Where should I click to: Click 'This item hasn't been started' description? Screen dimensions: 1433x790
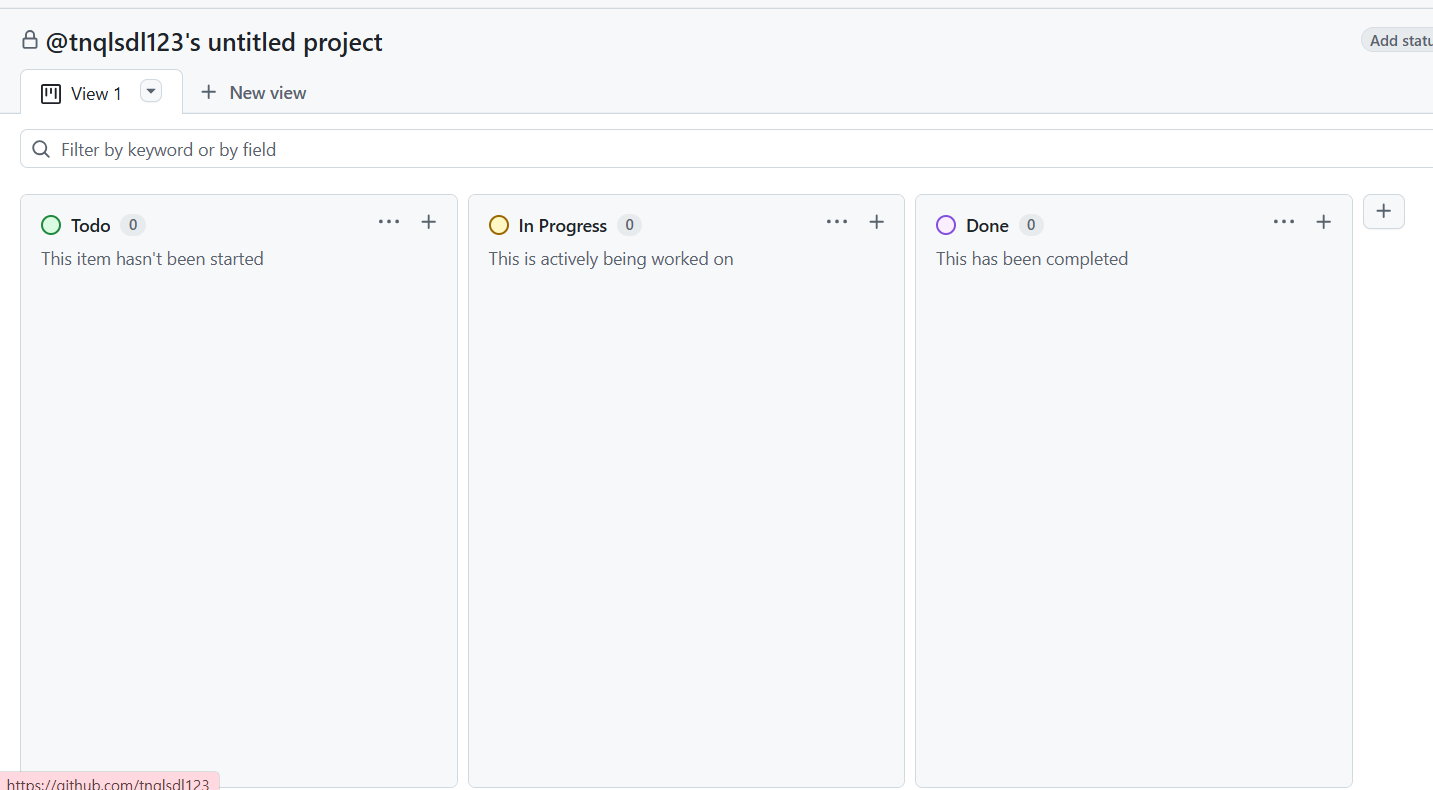coord(152,259)
